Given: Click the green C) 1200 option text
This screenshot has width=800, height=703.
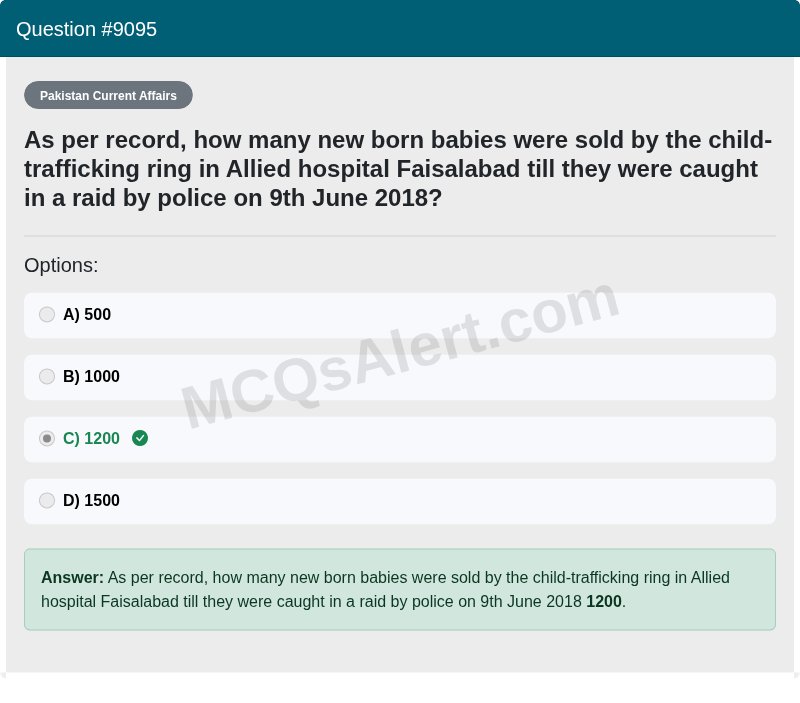Looking at the screenshot, I should [91, 438].
